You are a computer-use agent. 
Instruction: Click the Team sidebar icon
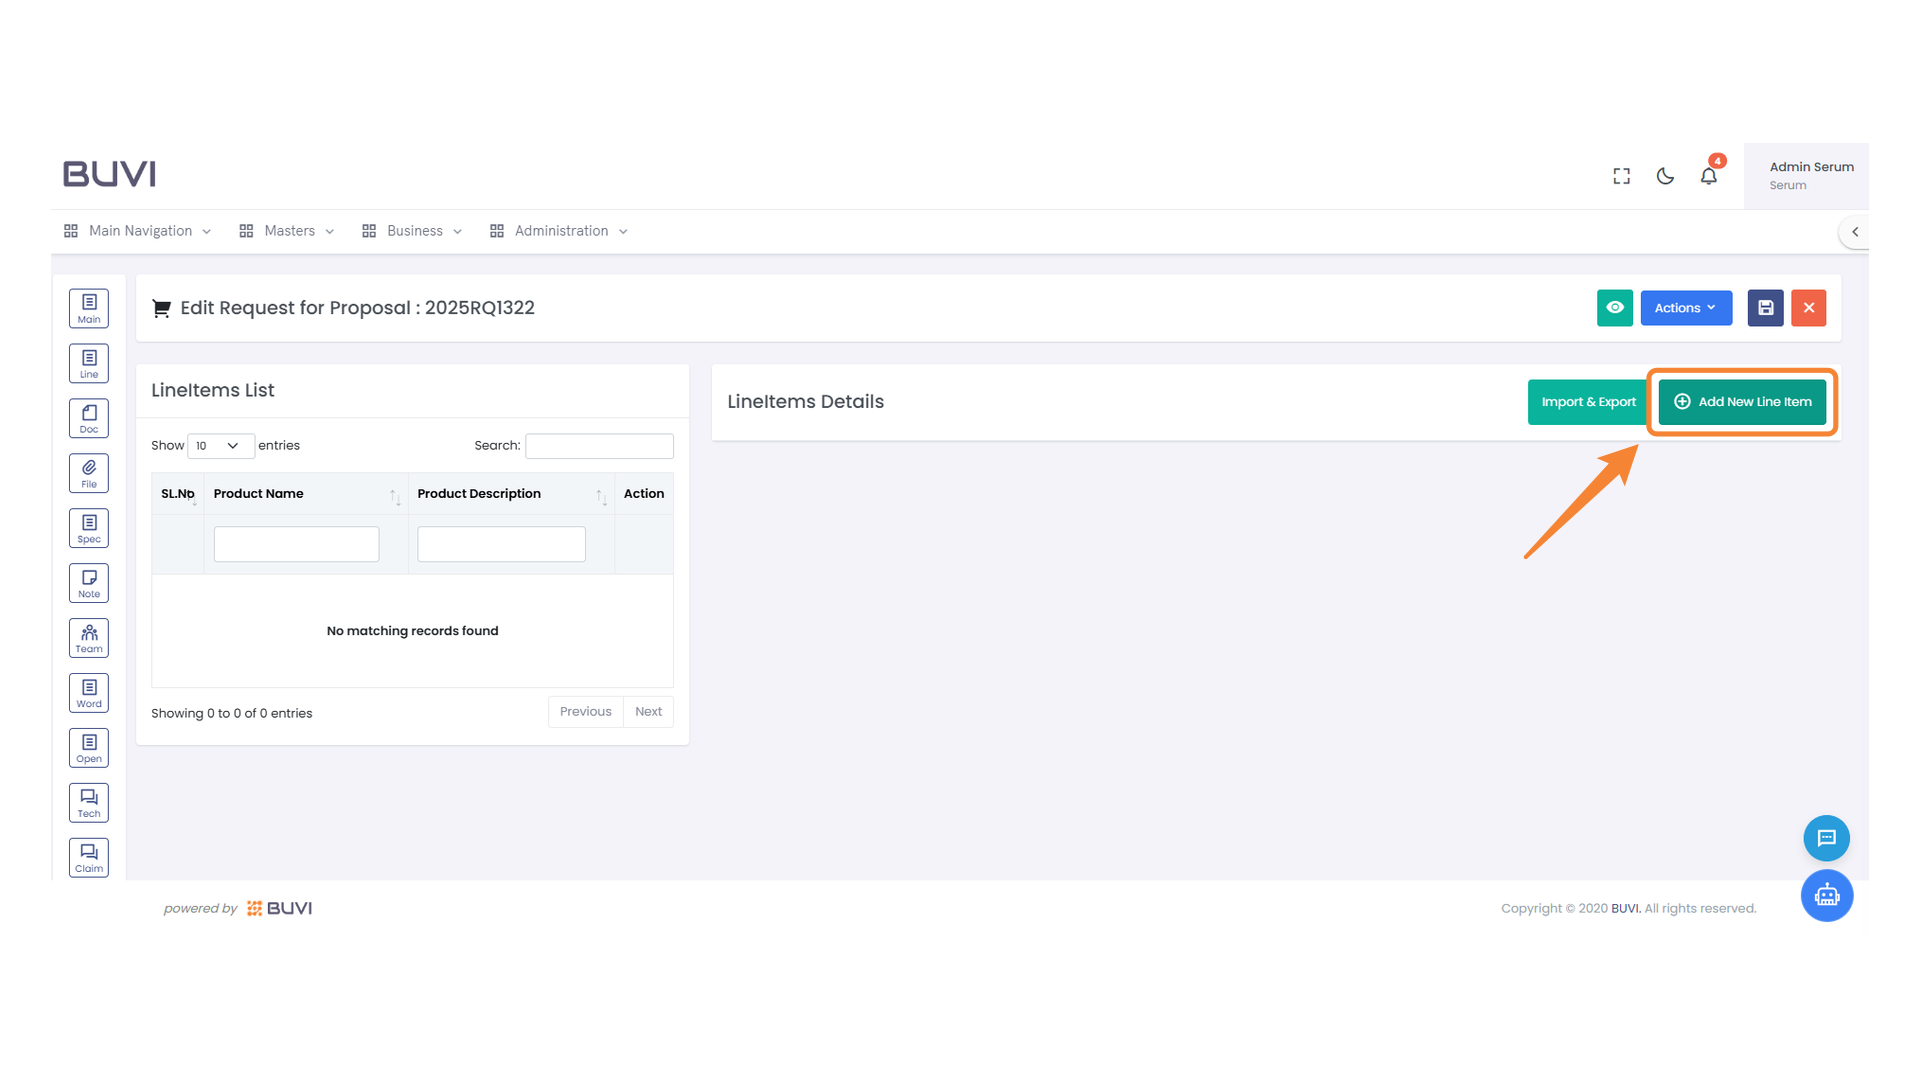(x=89, y=638)
